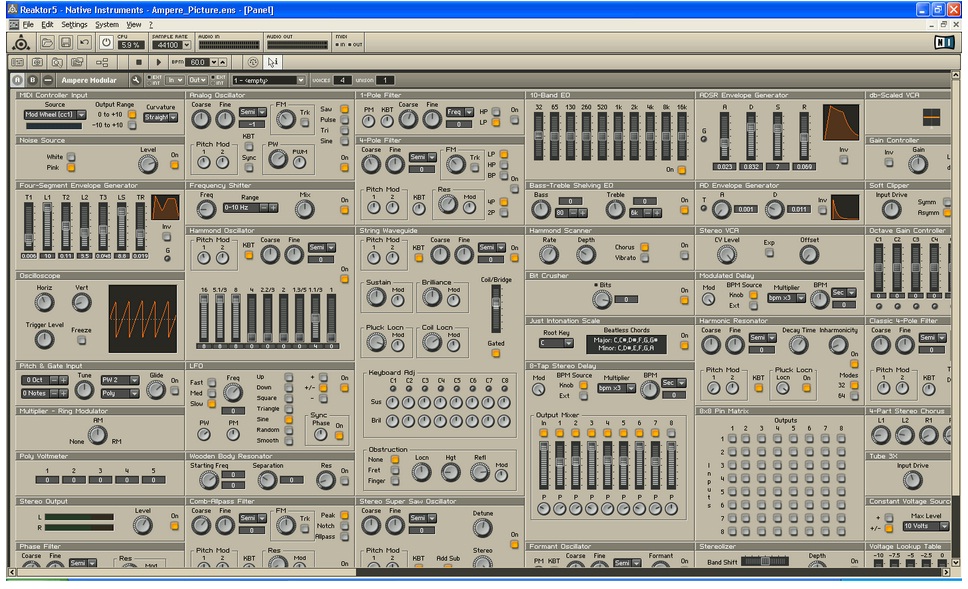
Task: Open Analog Oscillator Semi dropdown
Action: click(x=252, y=112)
